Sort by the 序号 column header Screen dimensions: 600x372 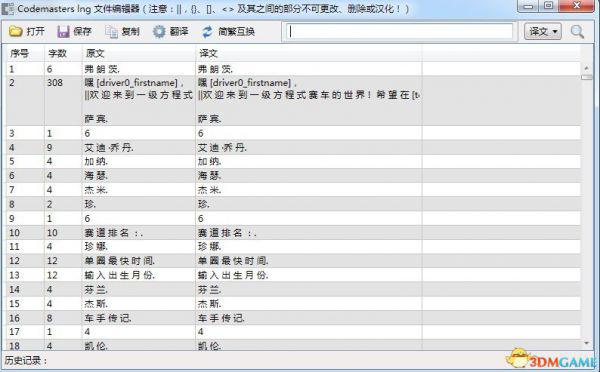coord(25,53)
